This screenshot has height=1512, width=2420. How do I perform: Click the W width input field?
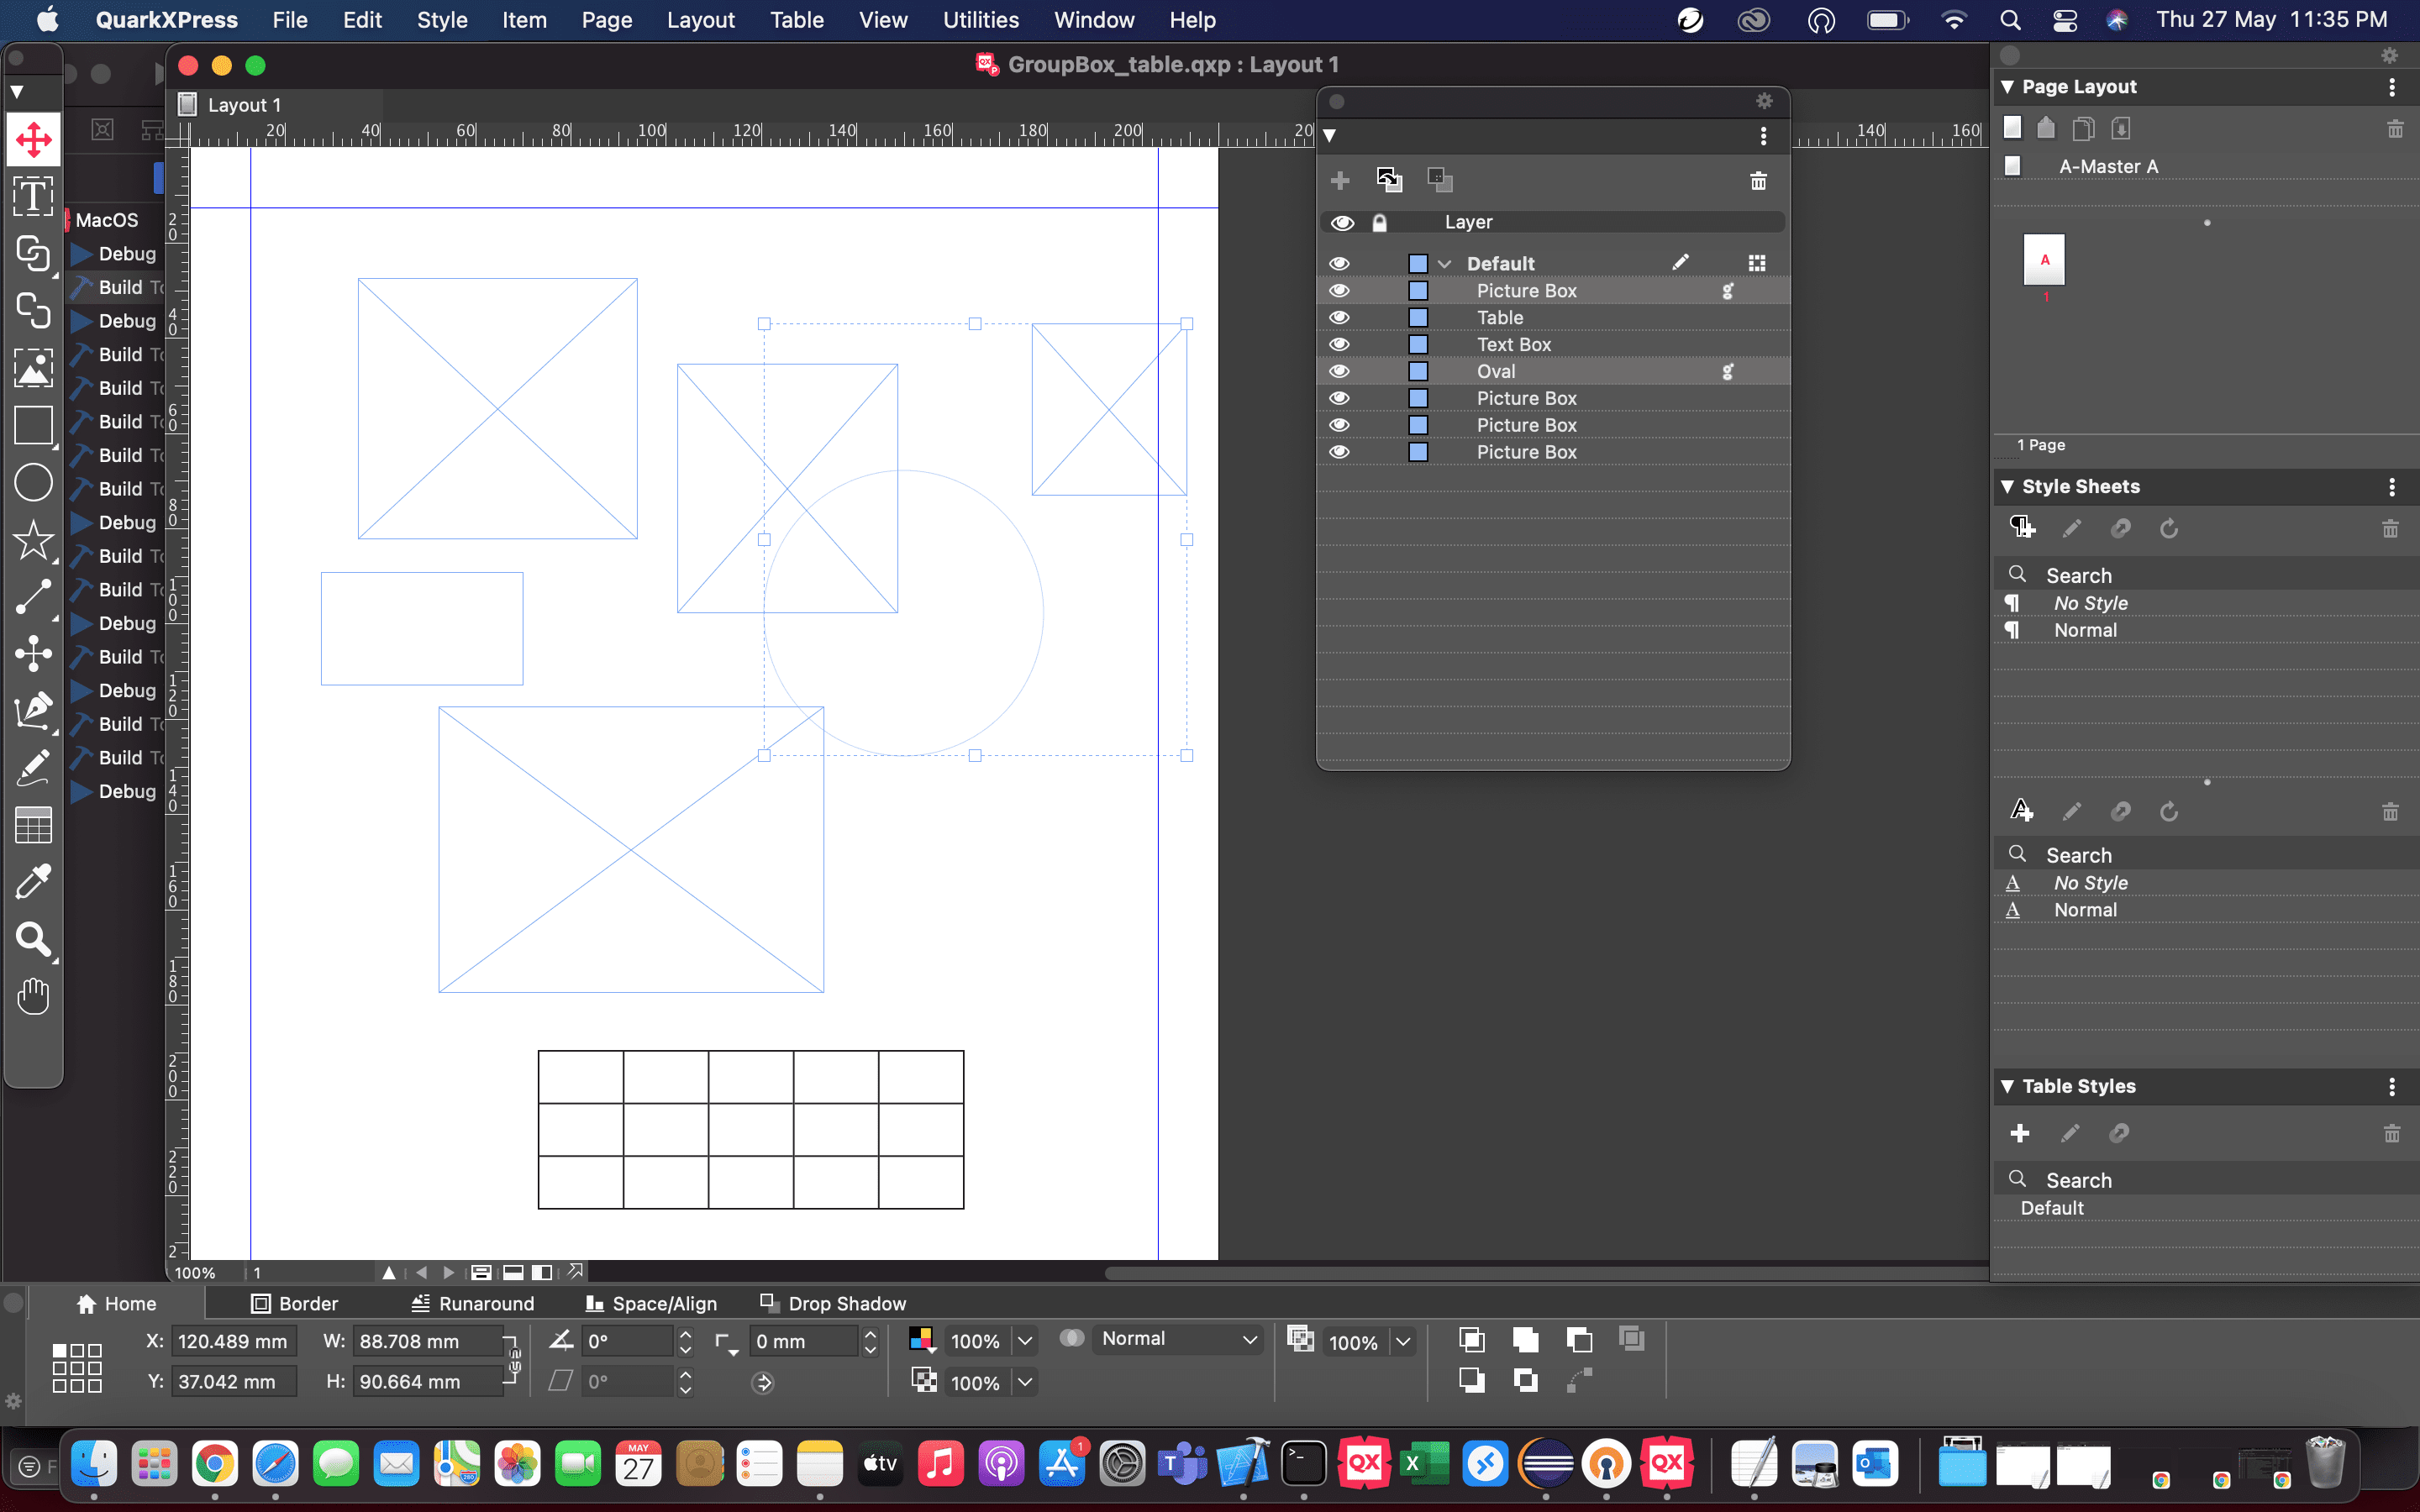pyautogui.click(x=430, y=1341)
